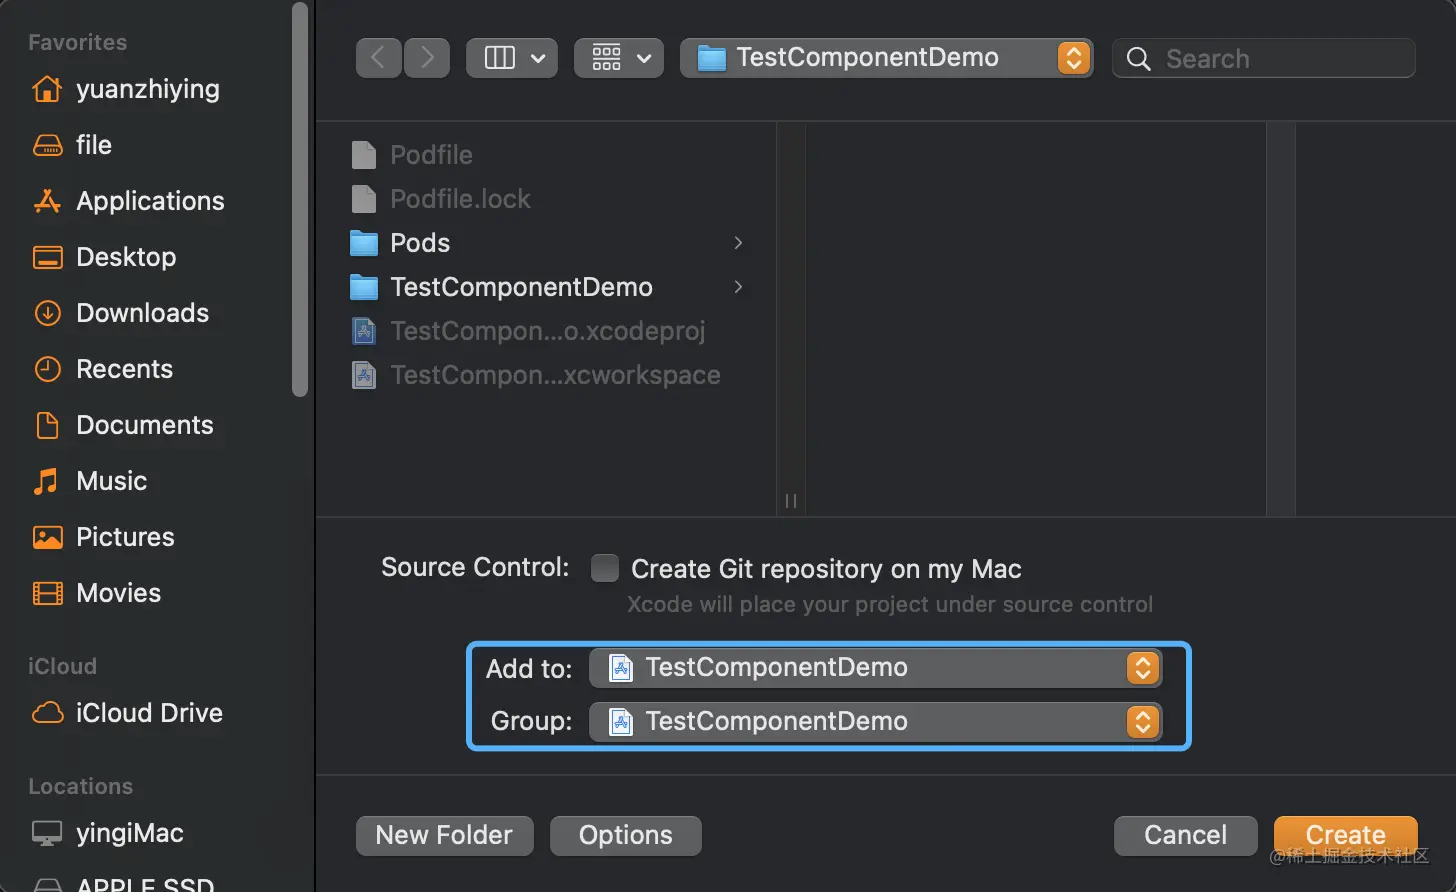1456x892 pixels.
Task: Select Desktop in Favorites sidebar
Action: (x=126, y=257)
